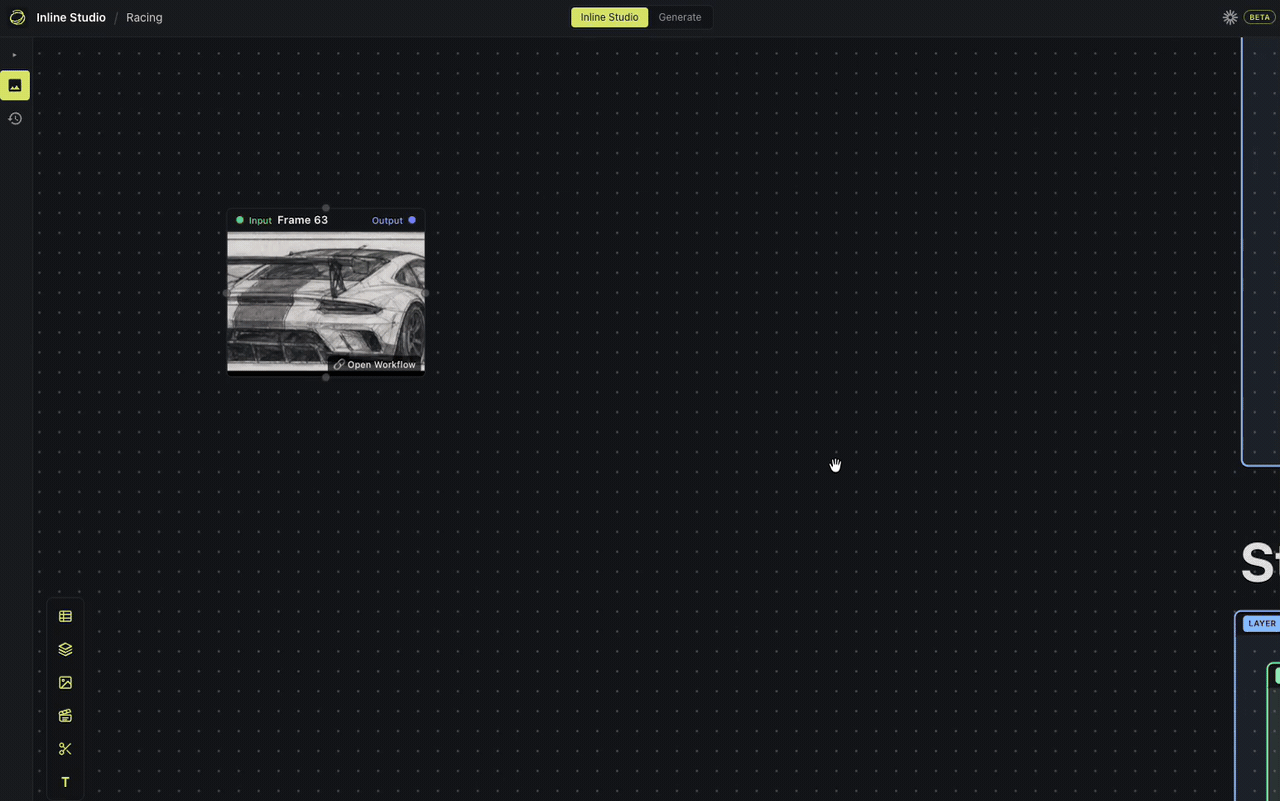The width and height of the screenshot is (1280, 801).
Task: Click the Inline Studio title text
Action: click(71, 17)
